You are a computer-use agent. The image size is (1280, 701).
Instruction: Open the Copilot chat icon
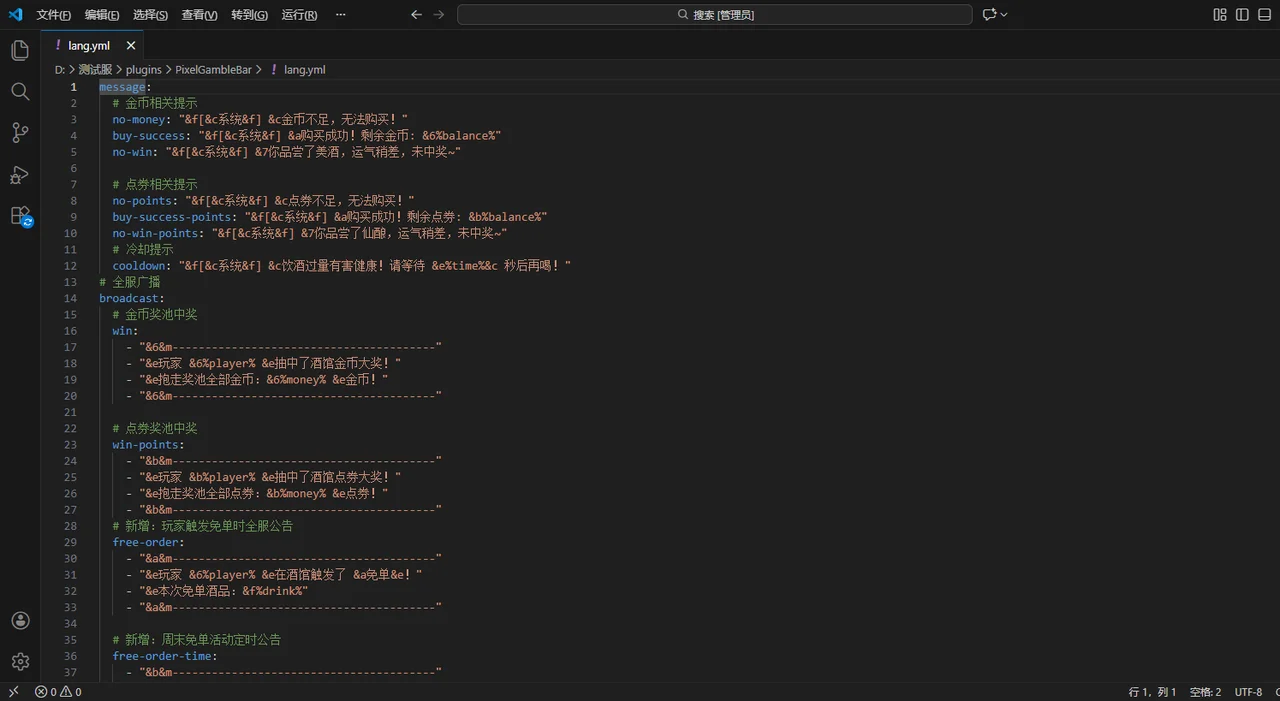[989, 14]
